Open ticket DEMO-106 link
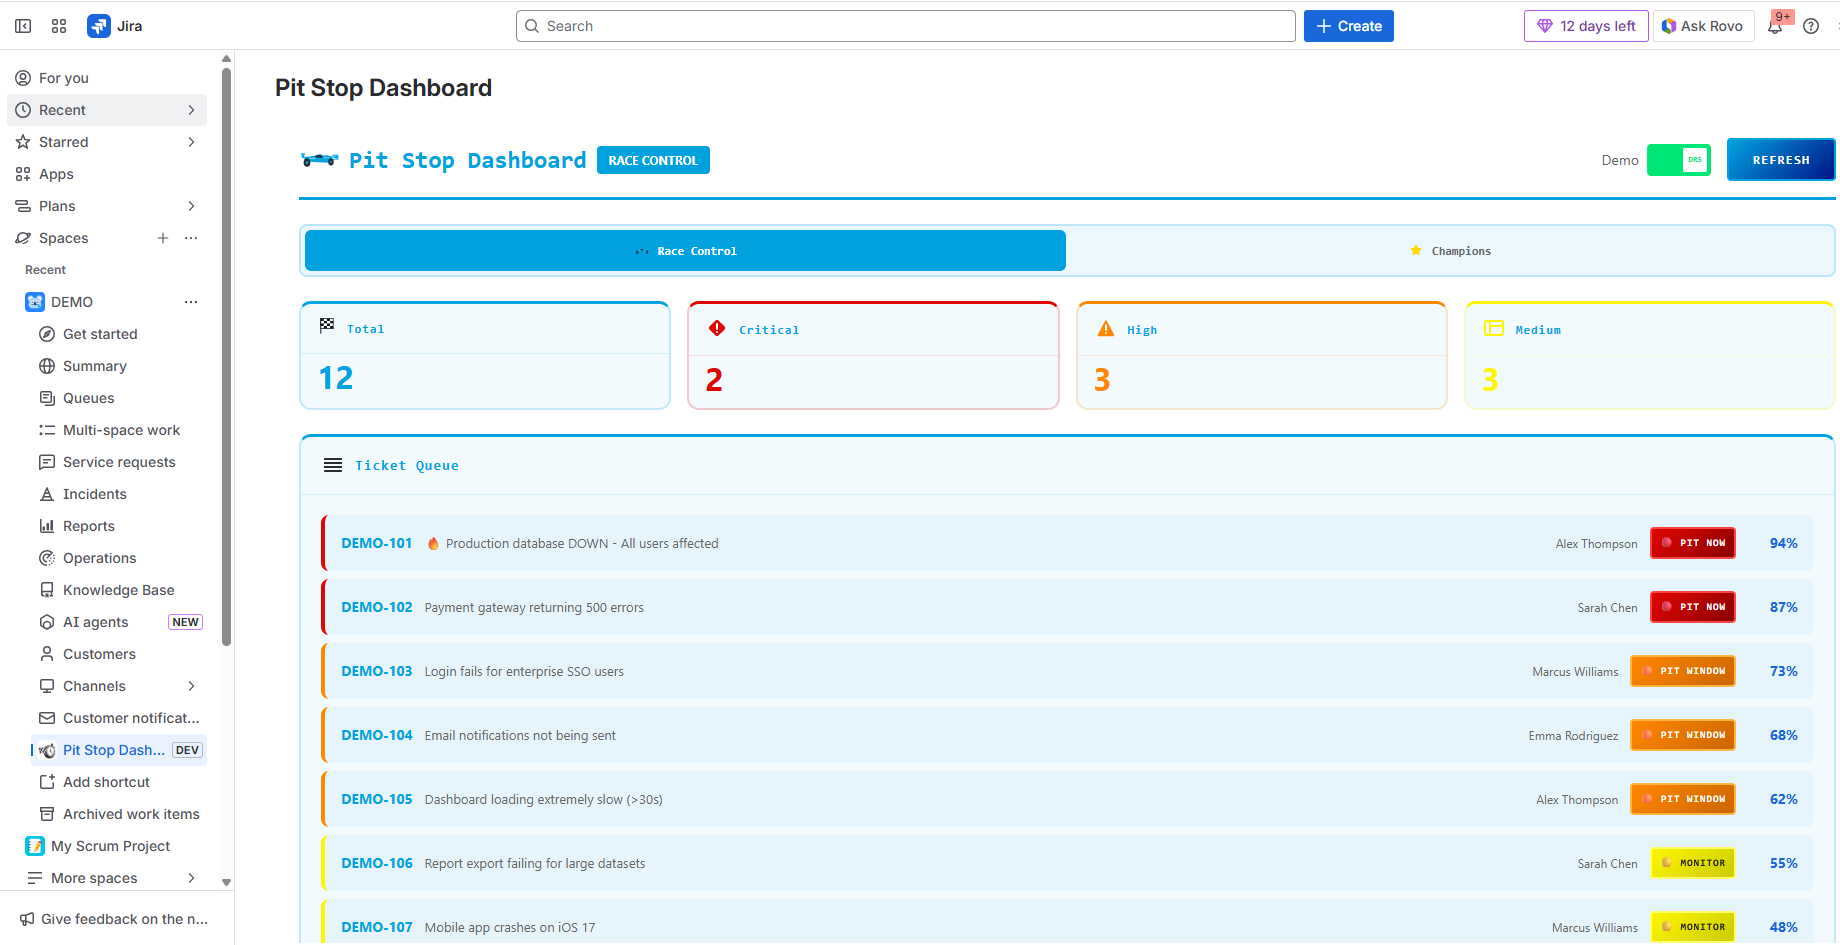 pos(377,863)
